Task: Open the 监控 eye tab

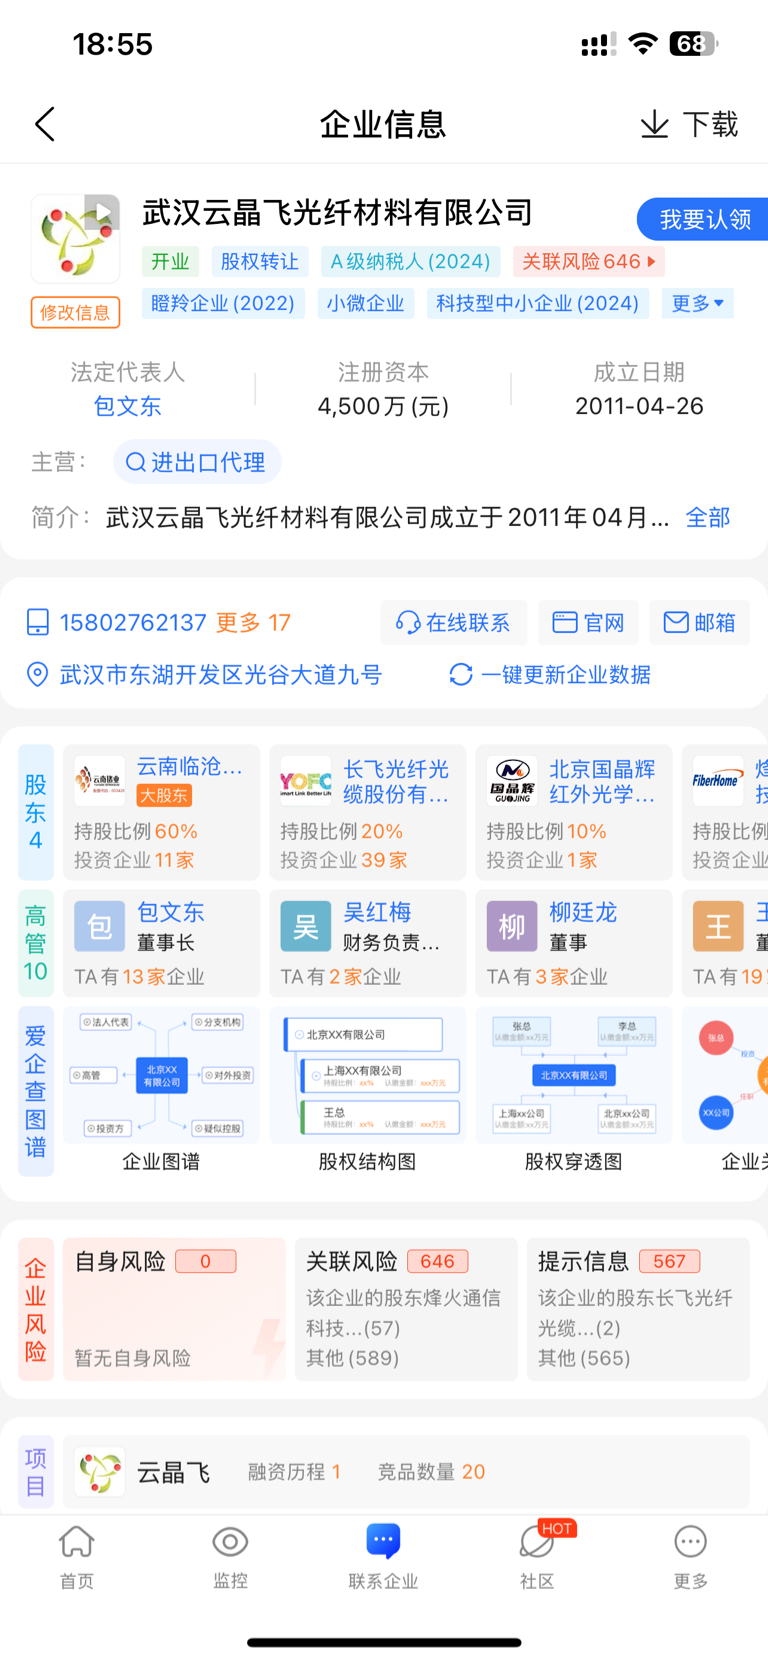Action: 230,1558
